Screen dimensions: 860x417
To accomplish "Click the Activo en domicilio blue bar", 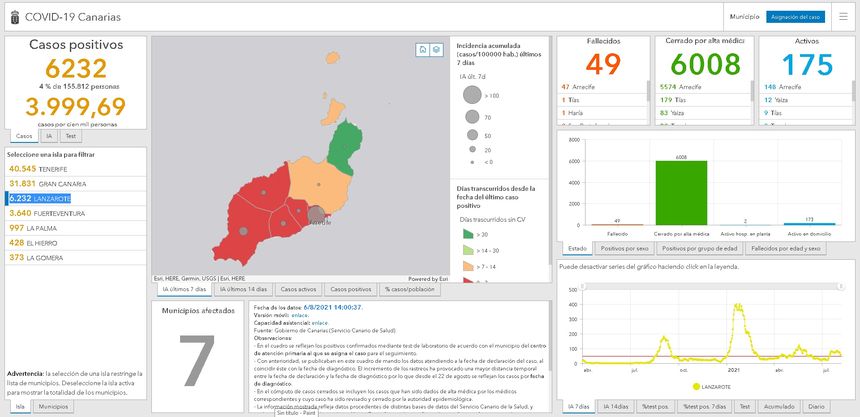I will 809,224.
